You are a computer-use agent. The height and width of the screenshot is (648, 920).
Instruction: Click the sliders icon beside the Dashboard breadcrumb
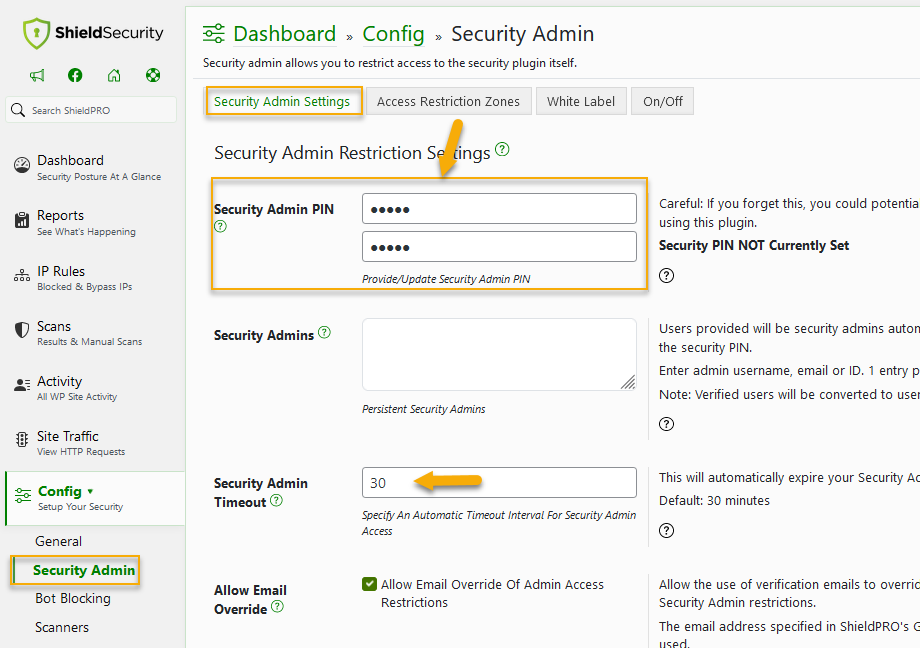[x=214, y=33]
